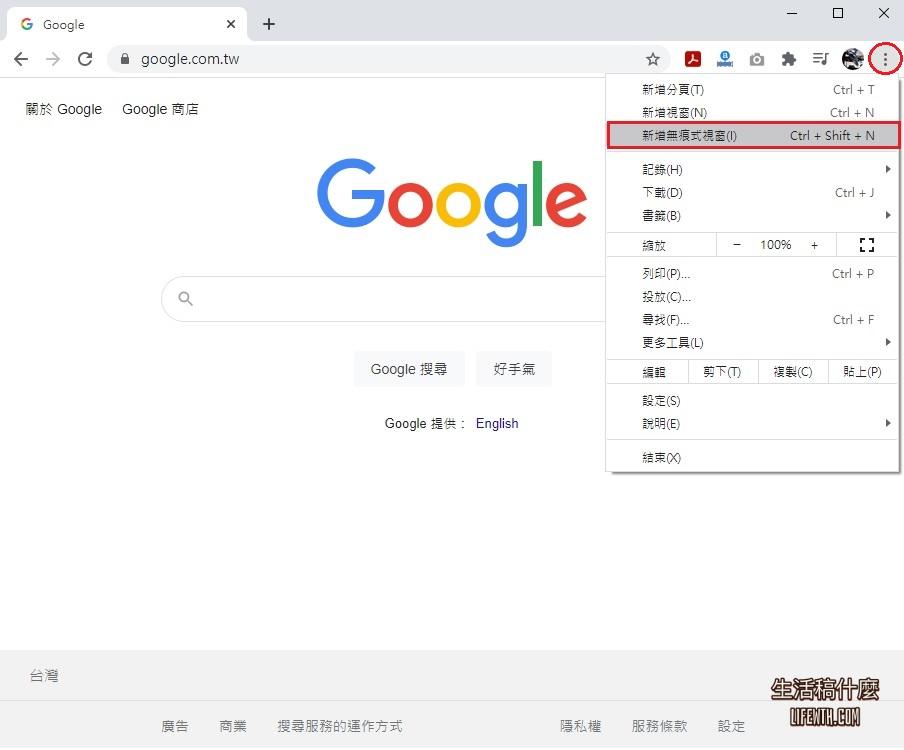This screenshot has height=750, width=904.
Task: Click the Google logo image
Action: [452, 202]
